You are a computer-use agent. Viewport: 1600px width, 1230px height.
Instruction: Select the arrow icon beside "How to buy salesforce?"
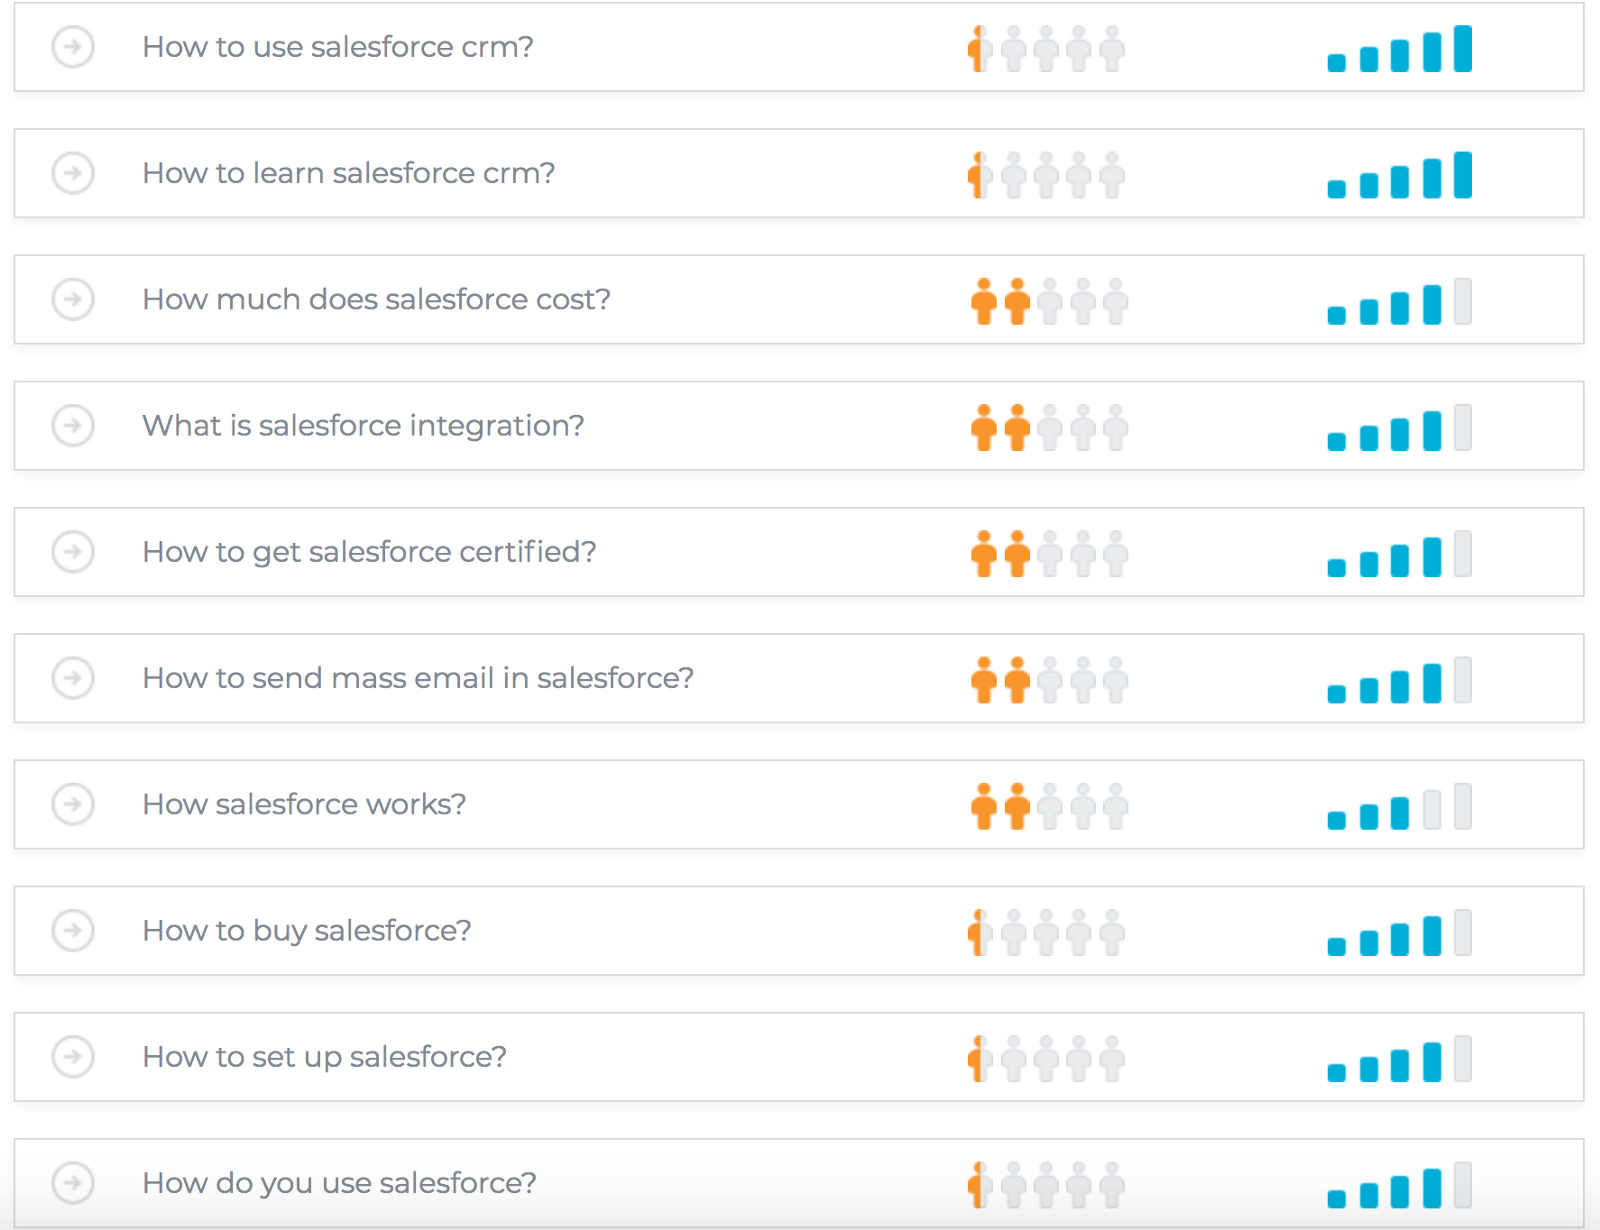pos(72,930)
